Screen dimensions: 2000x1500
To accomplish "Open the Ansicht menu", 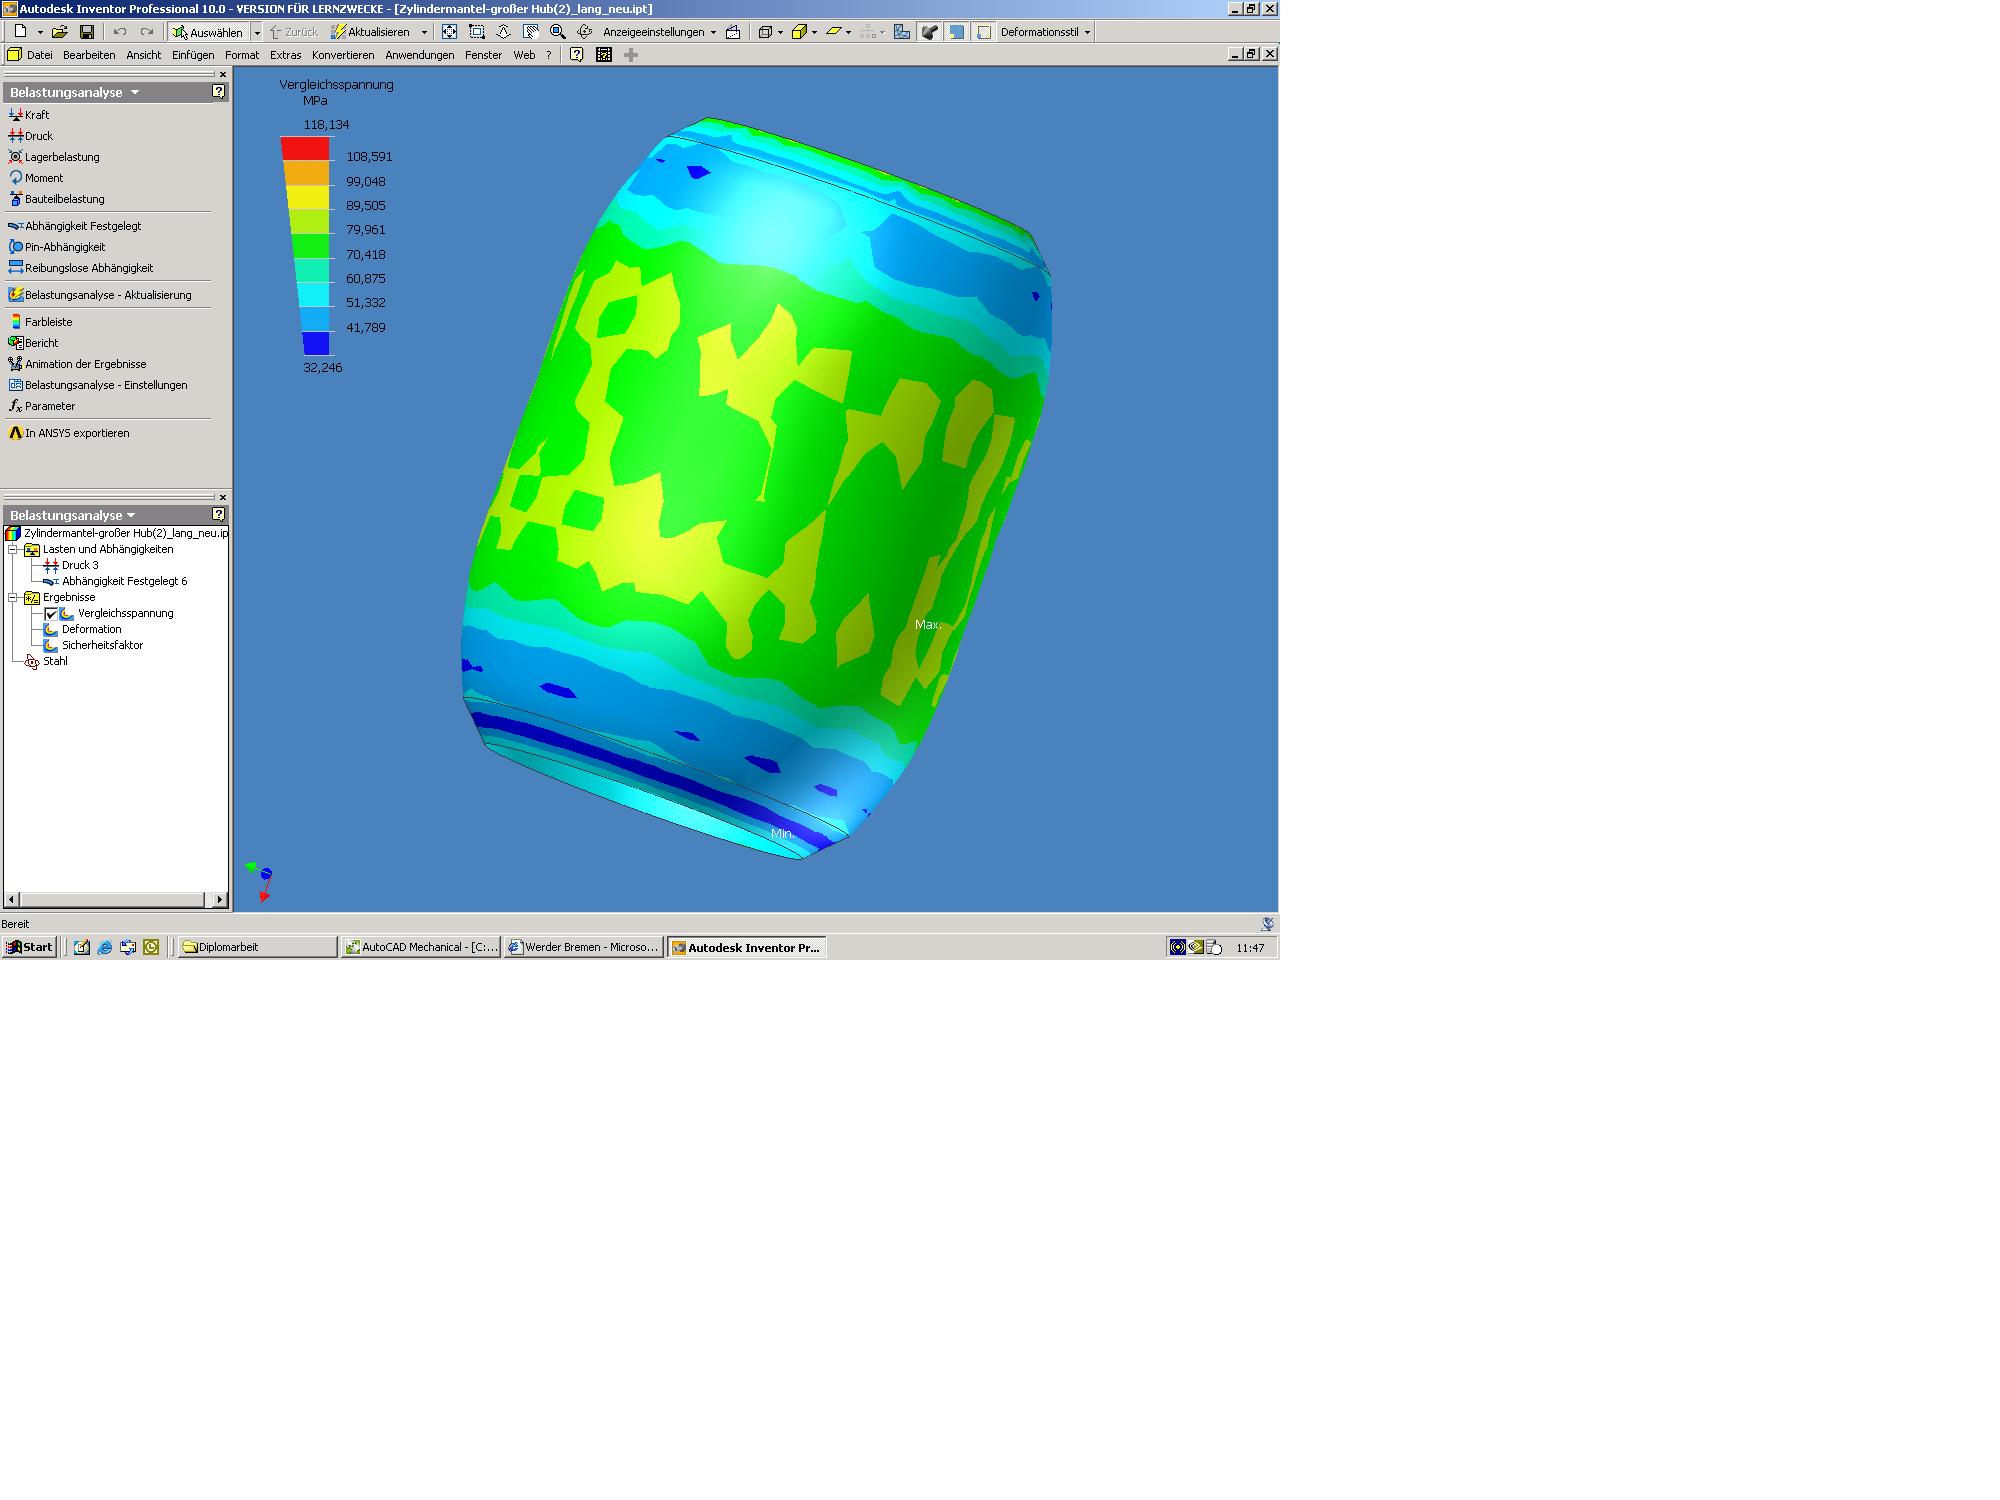I will tap(143, 55).
